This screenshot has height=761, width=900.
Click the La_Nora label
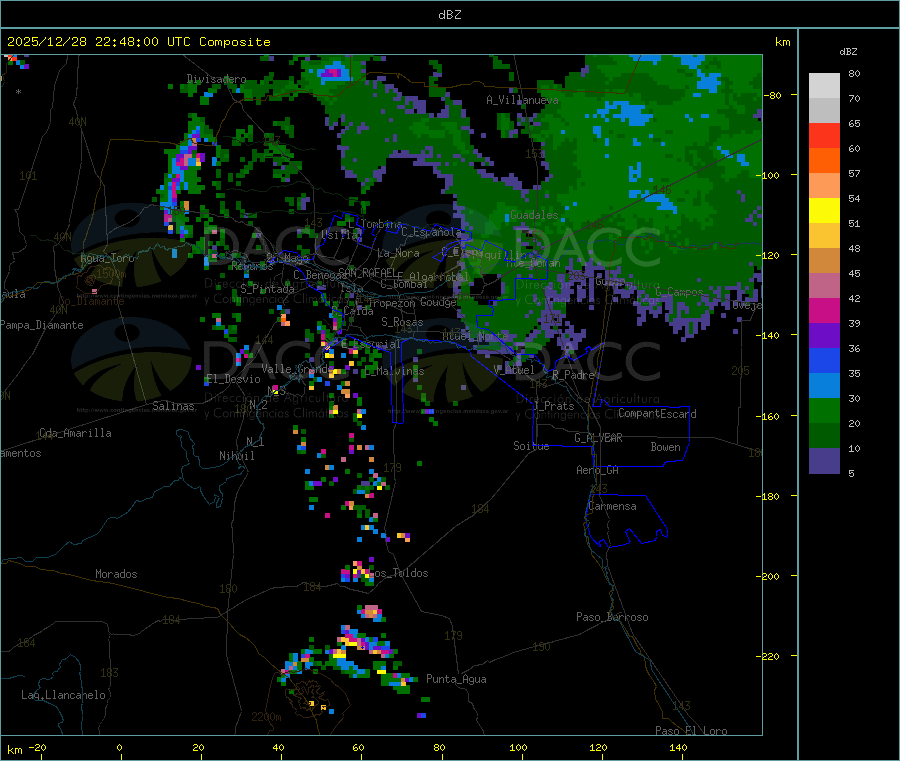click(398, 253)
